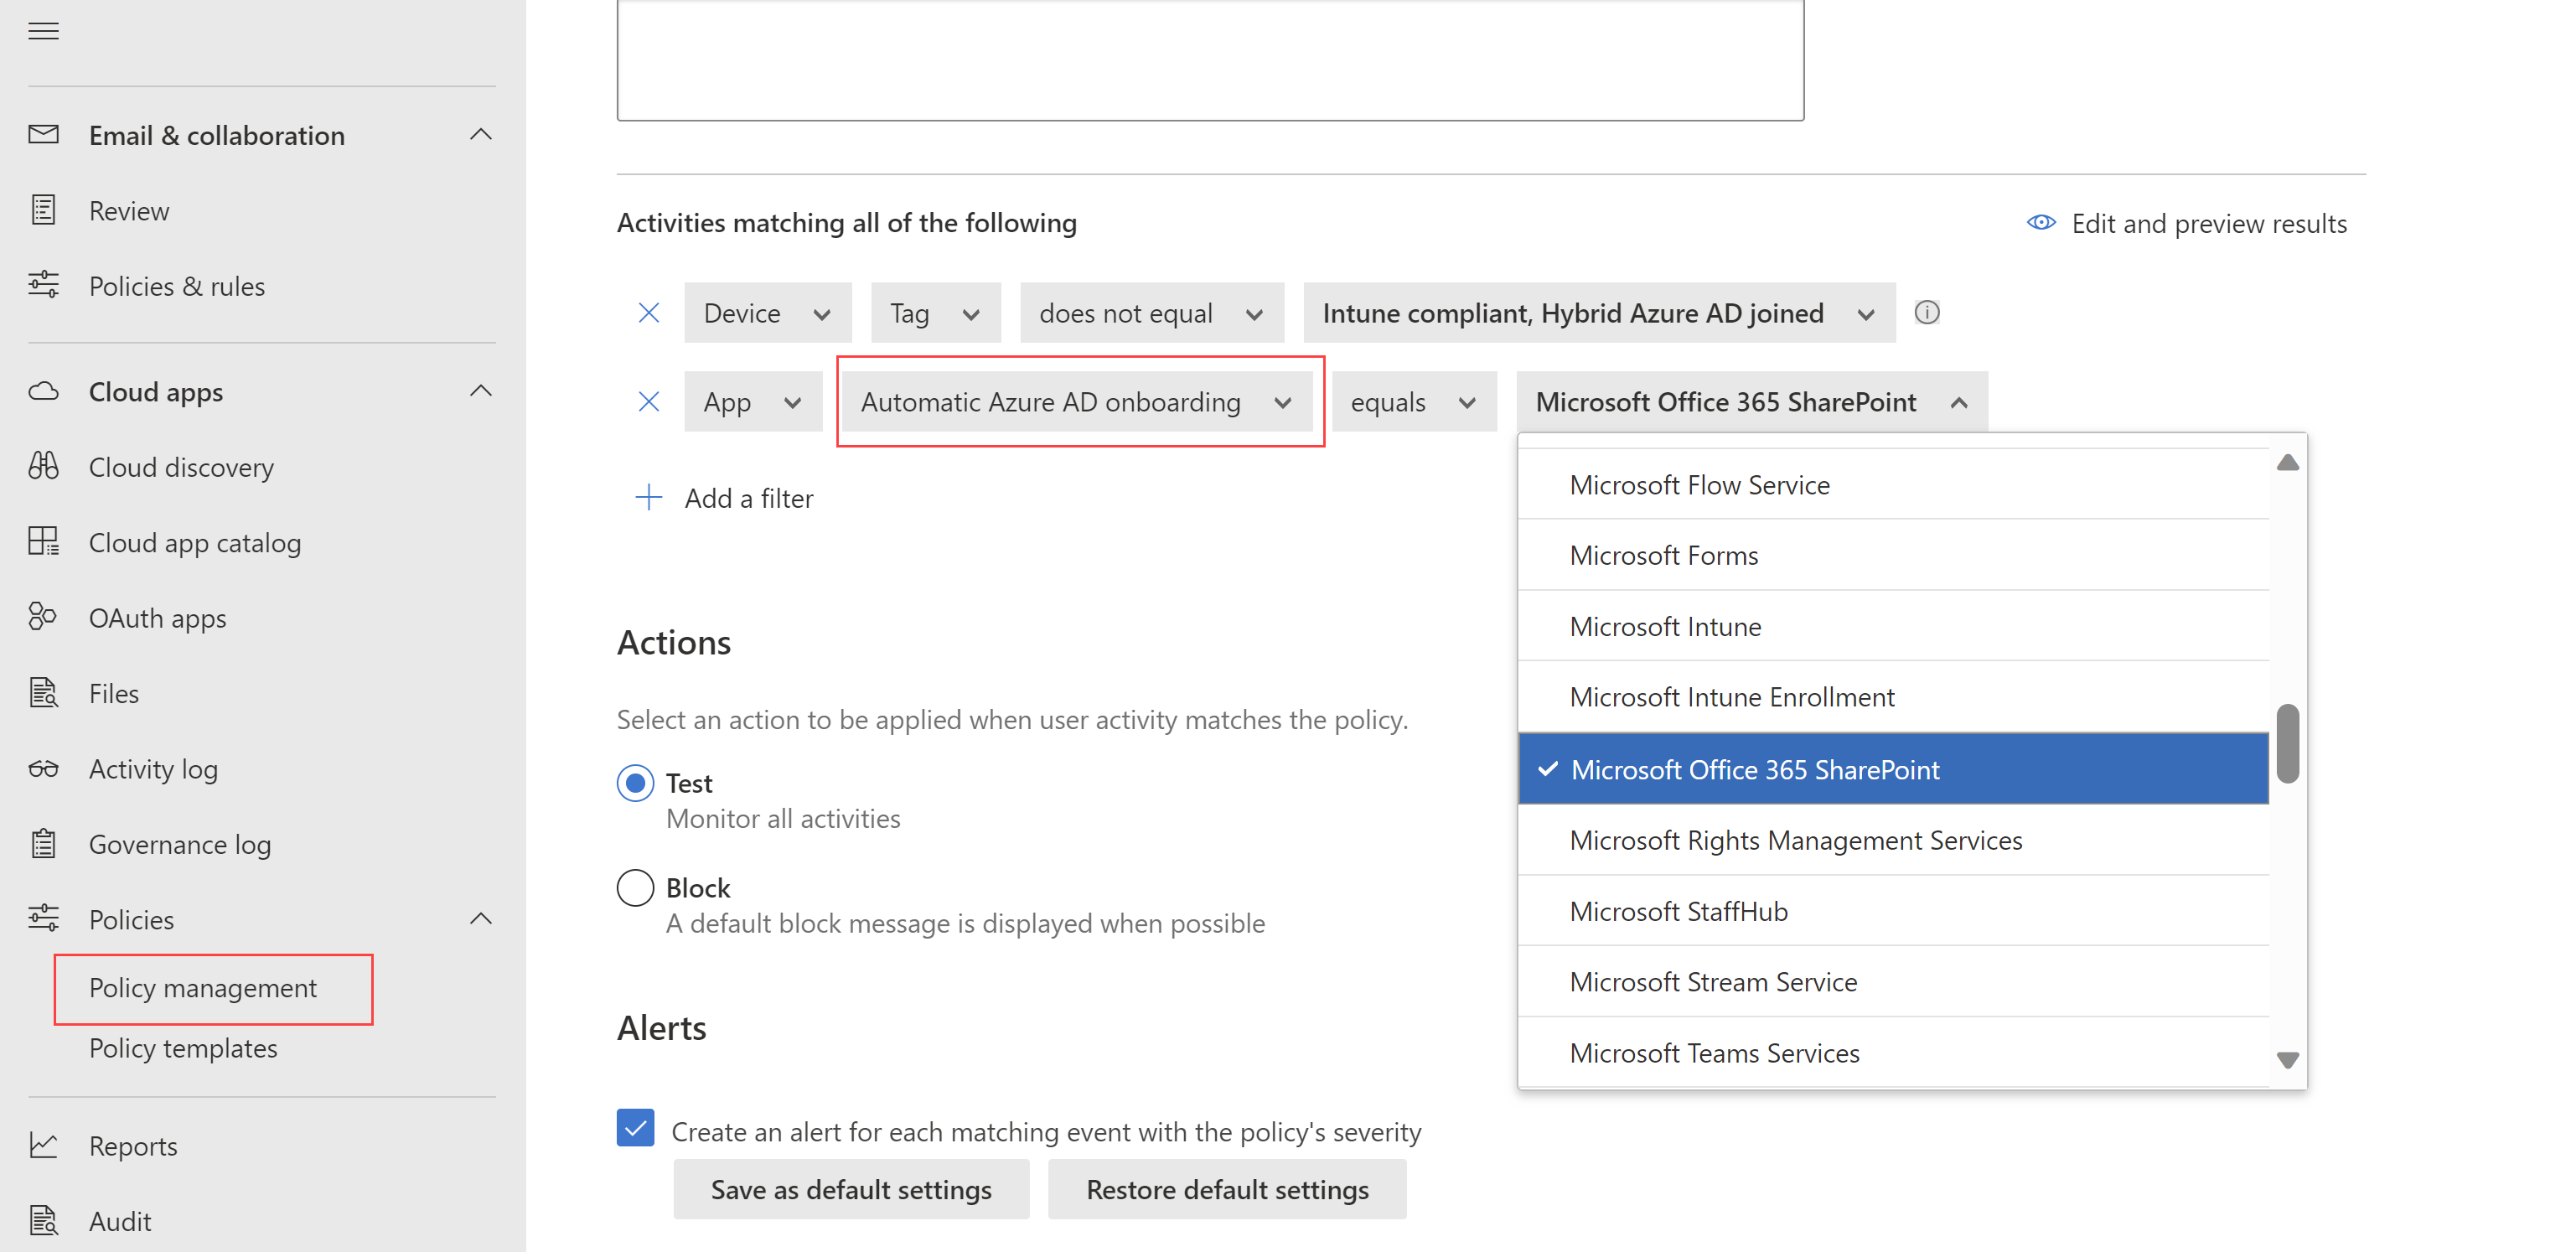Click the Policy management icon
2576x1252 pixels.
[202, 986]
